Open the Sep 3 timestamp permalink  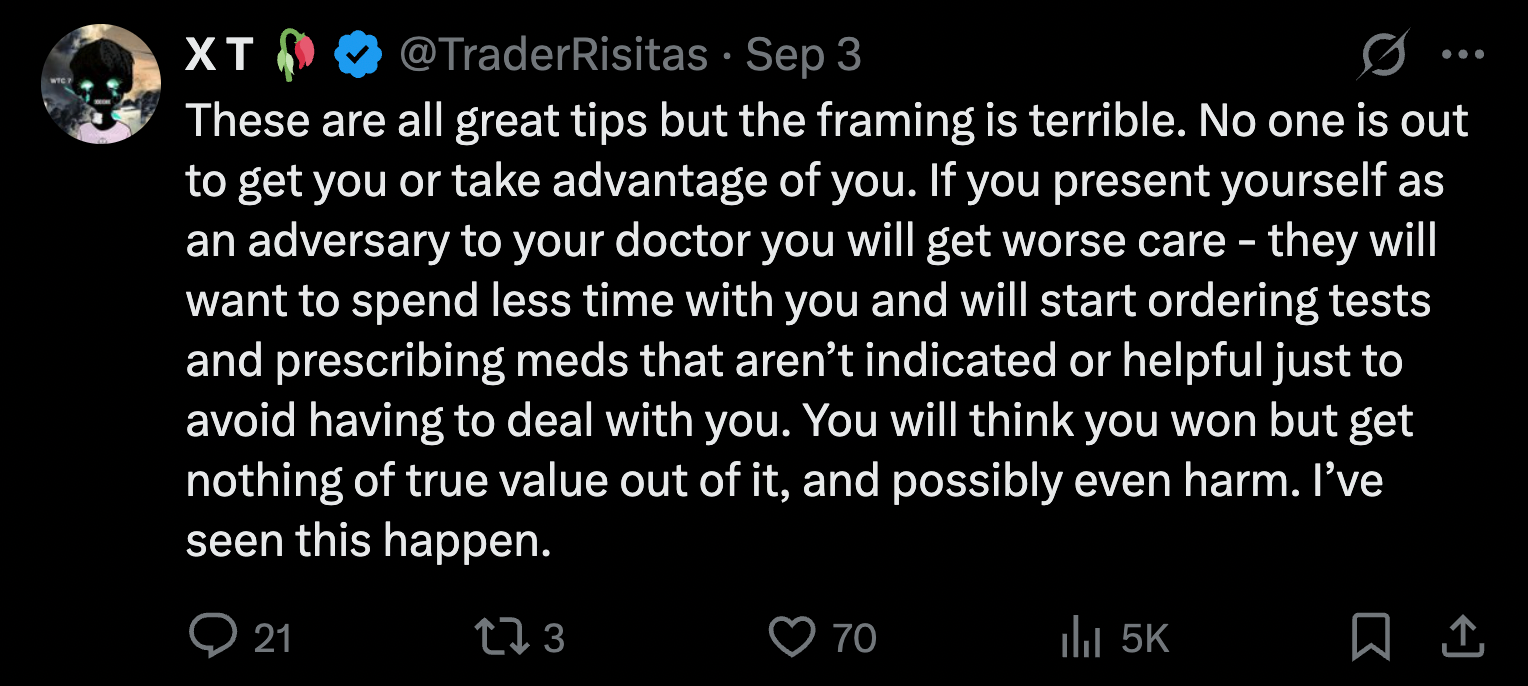pos(803,55)
